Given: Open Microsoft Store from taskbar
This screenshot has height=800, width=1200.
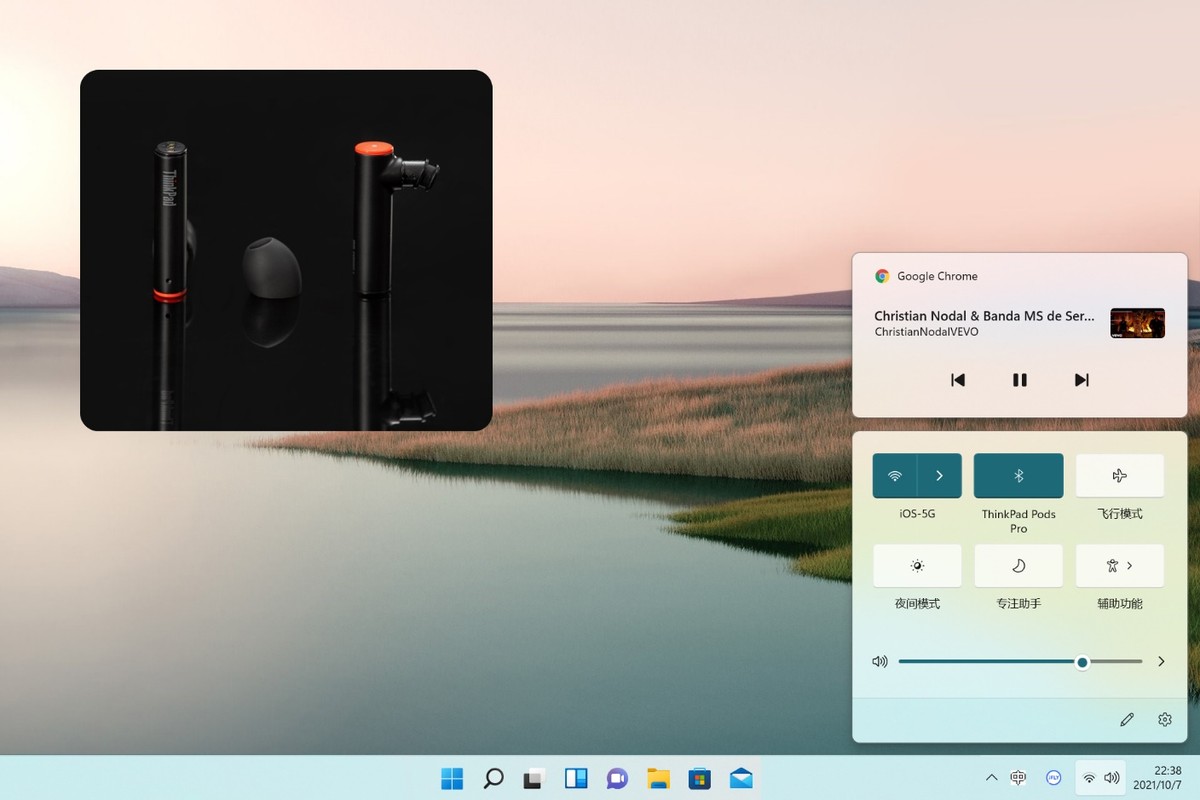Looking at the screenshot, I should pos(699,778).
